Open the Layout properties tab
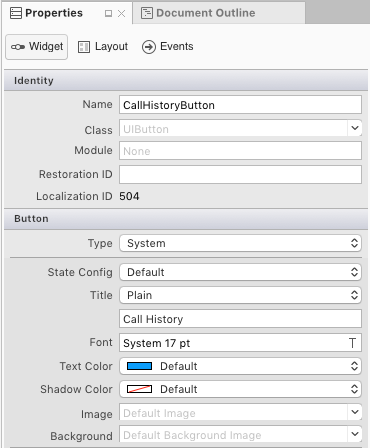Image resolution: width=370 pixels, height=448 pixels. [103, 47]
